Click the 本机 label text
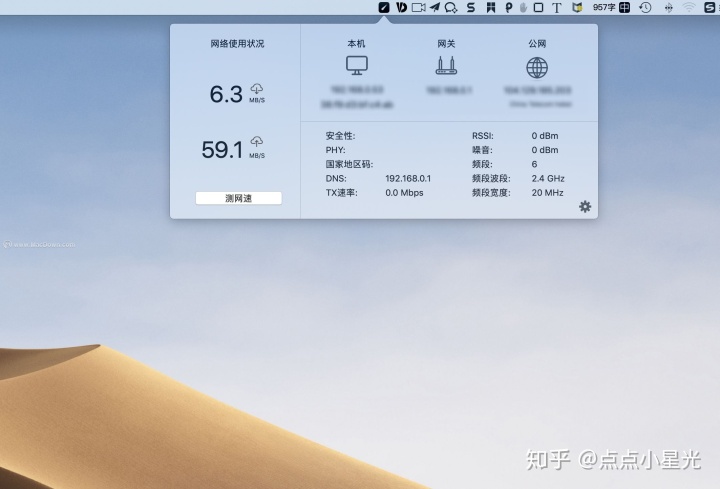The image size is (720, 489). pos(356,44)
